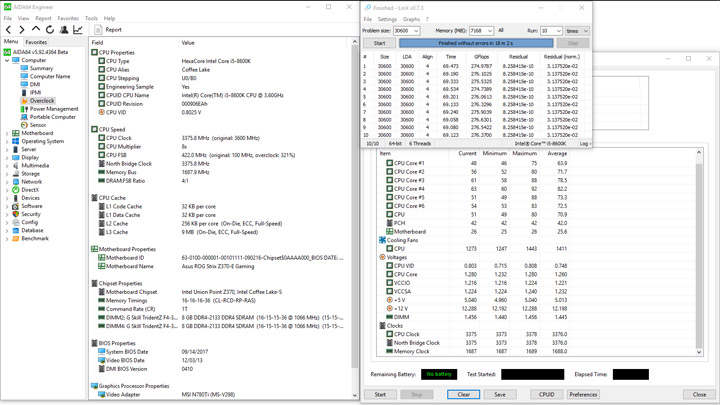Switch to the Favorites tab

point(36,42)
